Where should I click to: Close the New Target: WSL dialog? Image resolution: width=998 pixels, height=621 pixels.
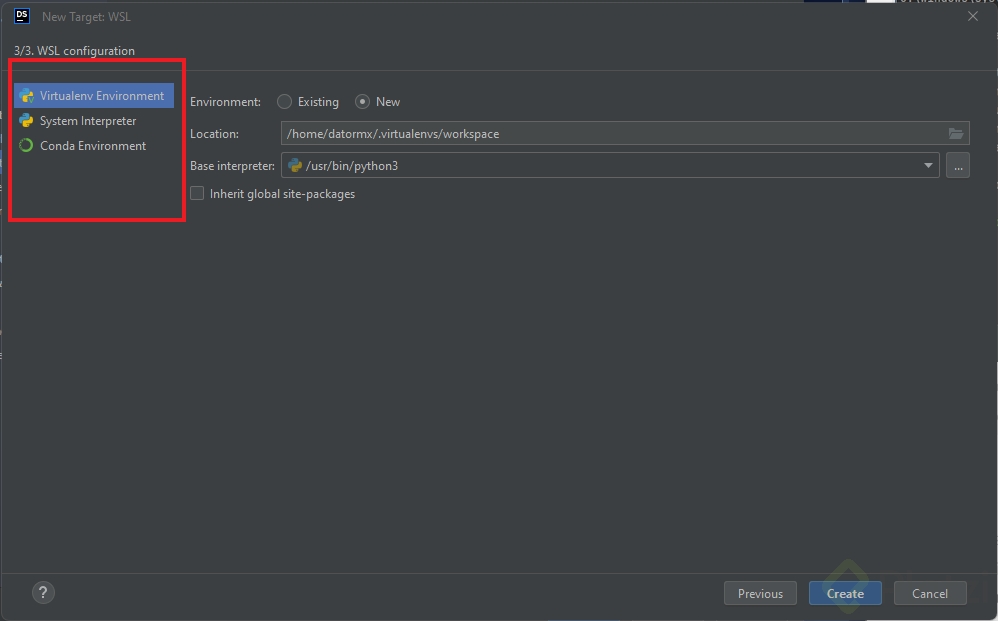click(x=973, y=17)
